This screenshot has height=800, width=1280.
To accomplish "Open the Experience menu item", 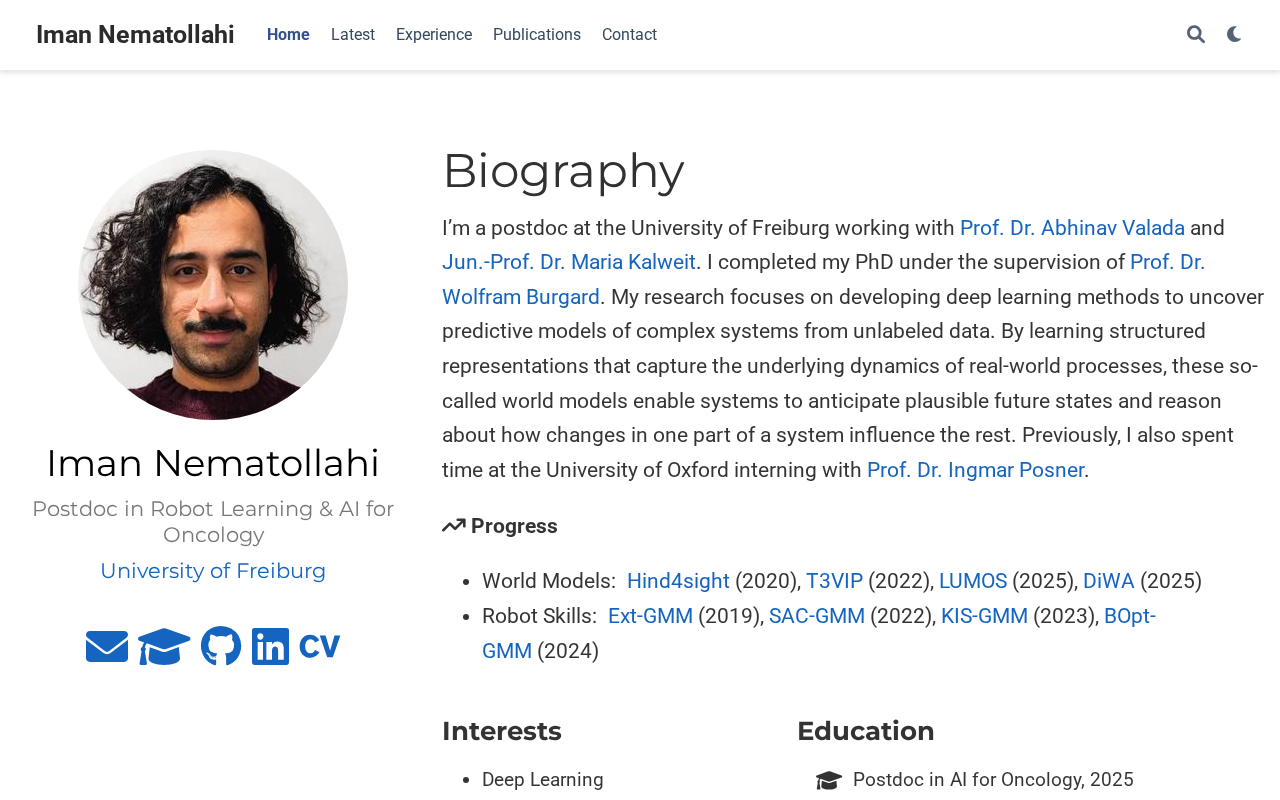I will point(434,35).
